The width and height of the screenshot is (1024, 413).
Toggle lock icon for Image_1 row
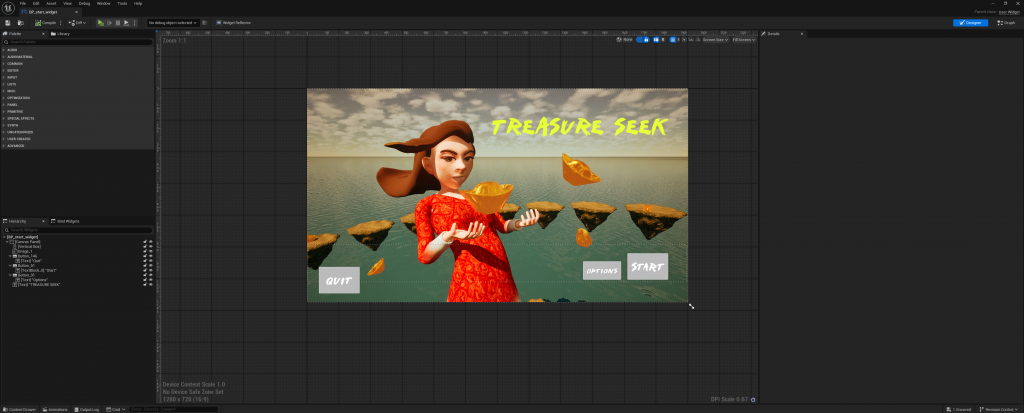(x=144, y=252)
